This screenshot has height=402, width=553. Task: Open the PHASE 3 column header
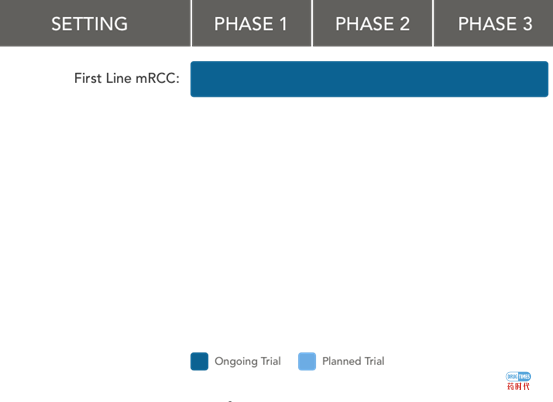click(x=495, y=24)
